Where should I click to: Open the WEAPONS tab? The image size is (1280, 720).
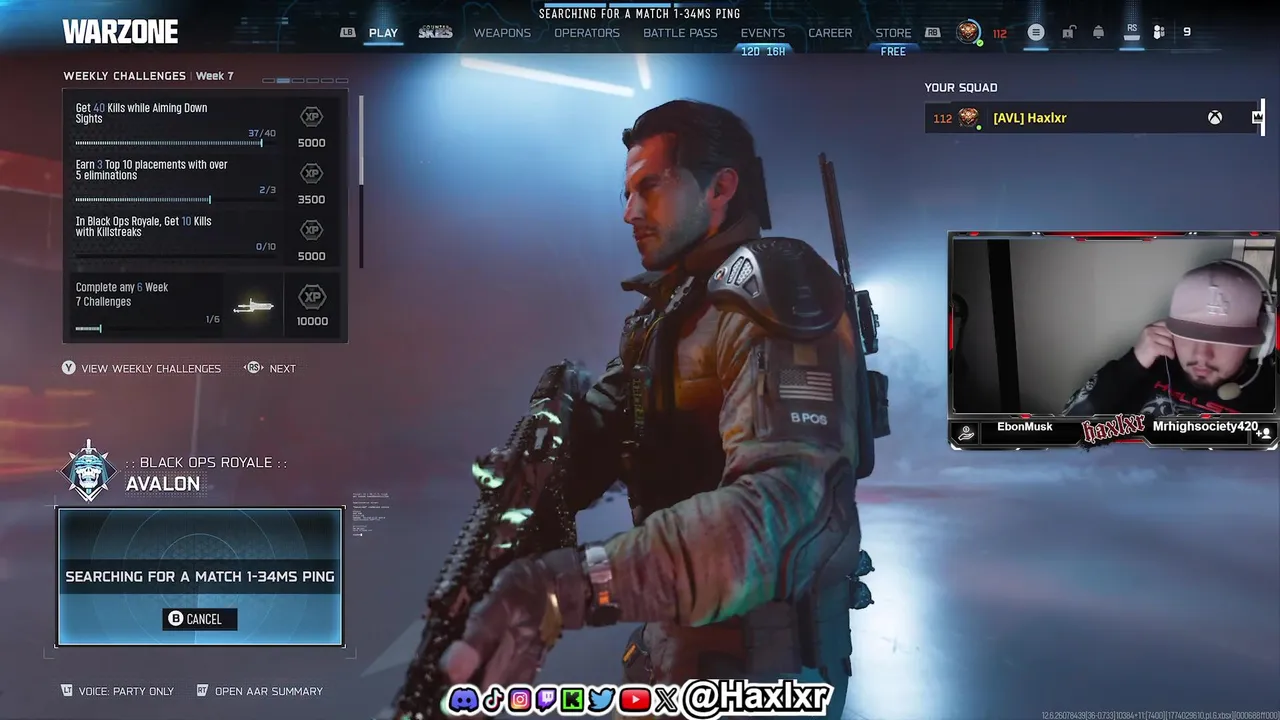[502, 33]
